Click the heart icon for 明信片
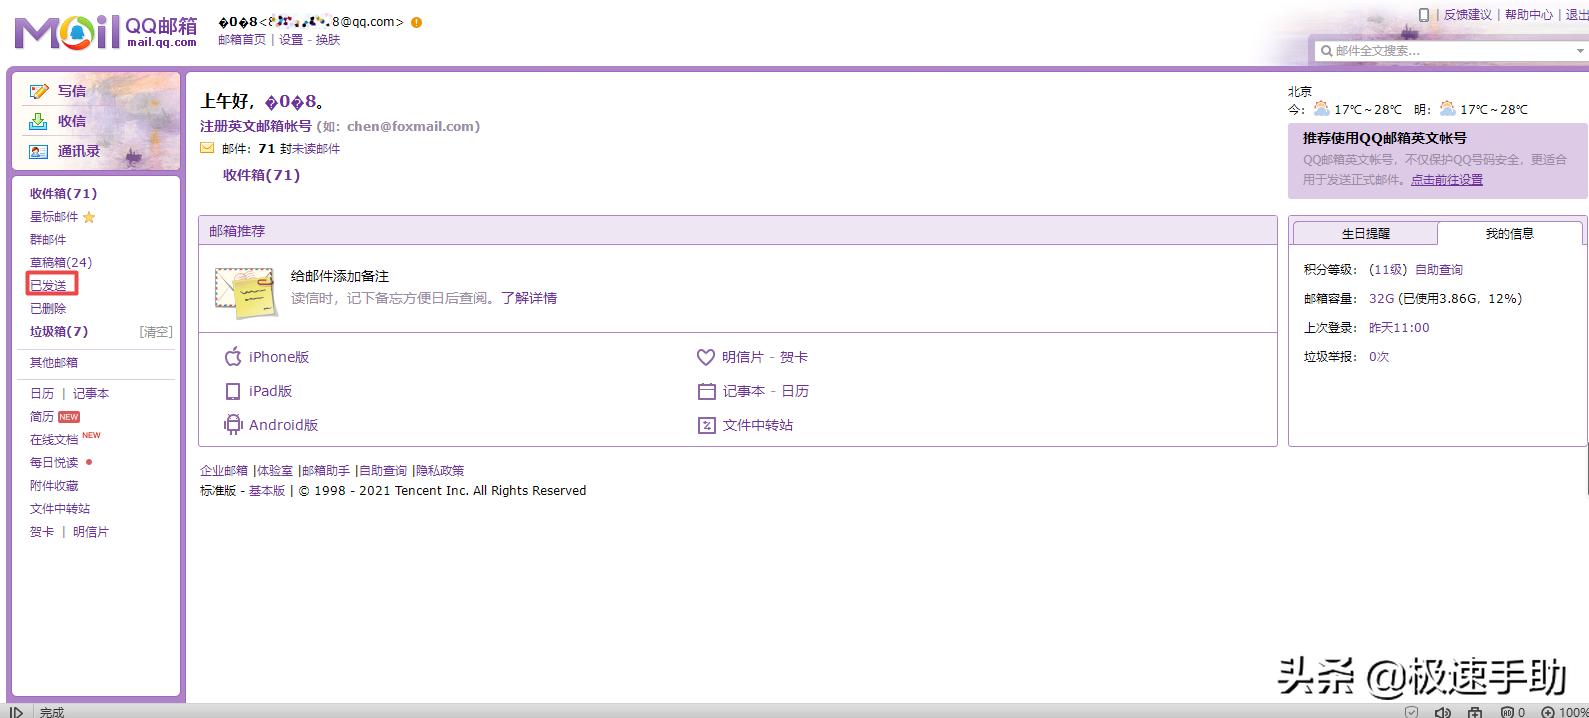1589x718 pixels. (706, 357)
